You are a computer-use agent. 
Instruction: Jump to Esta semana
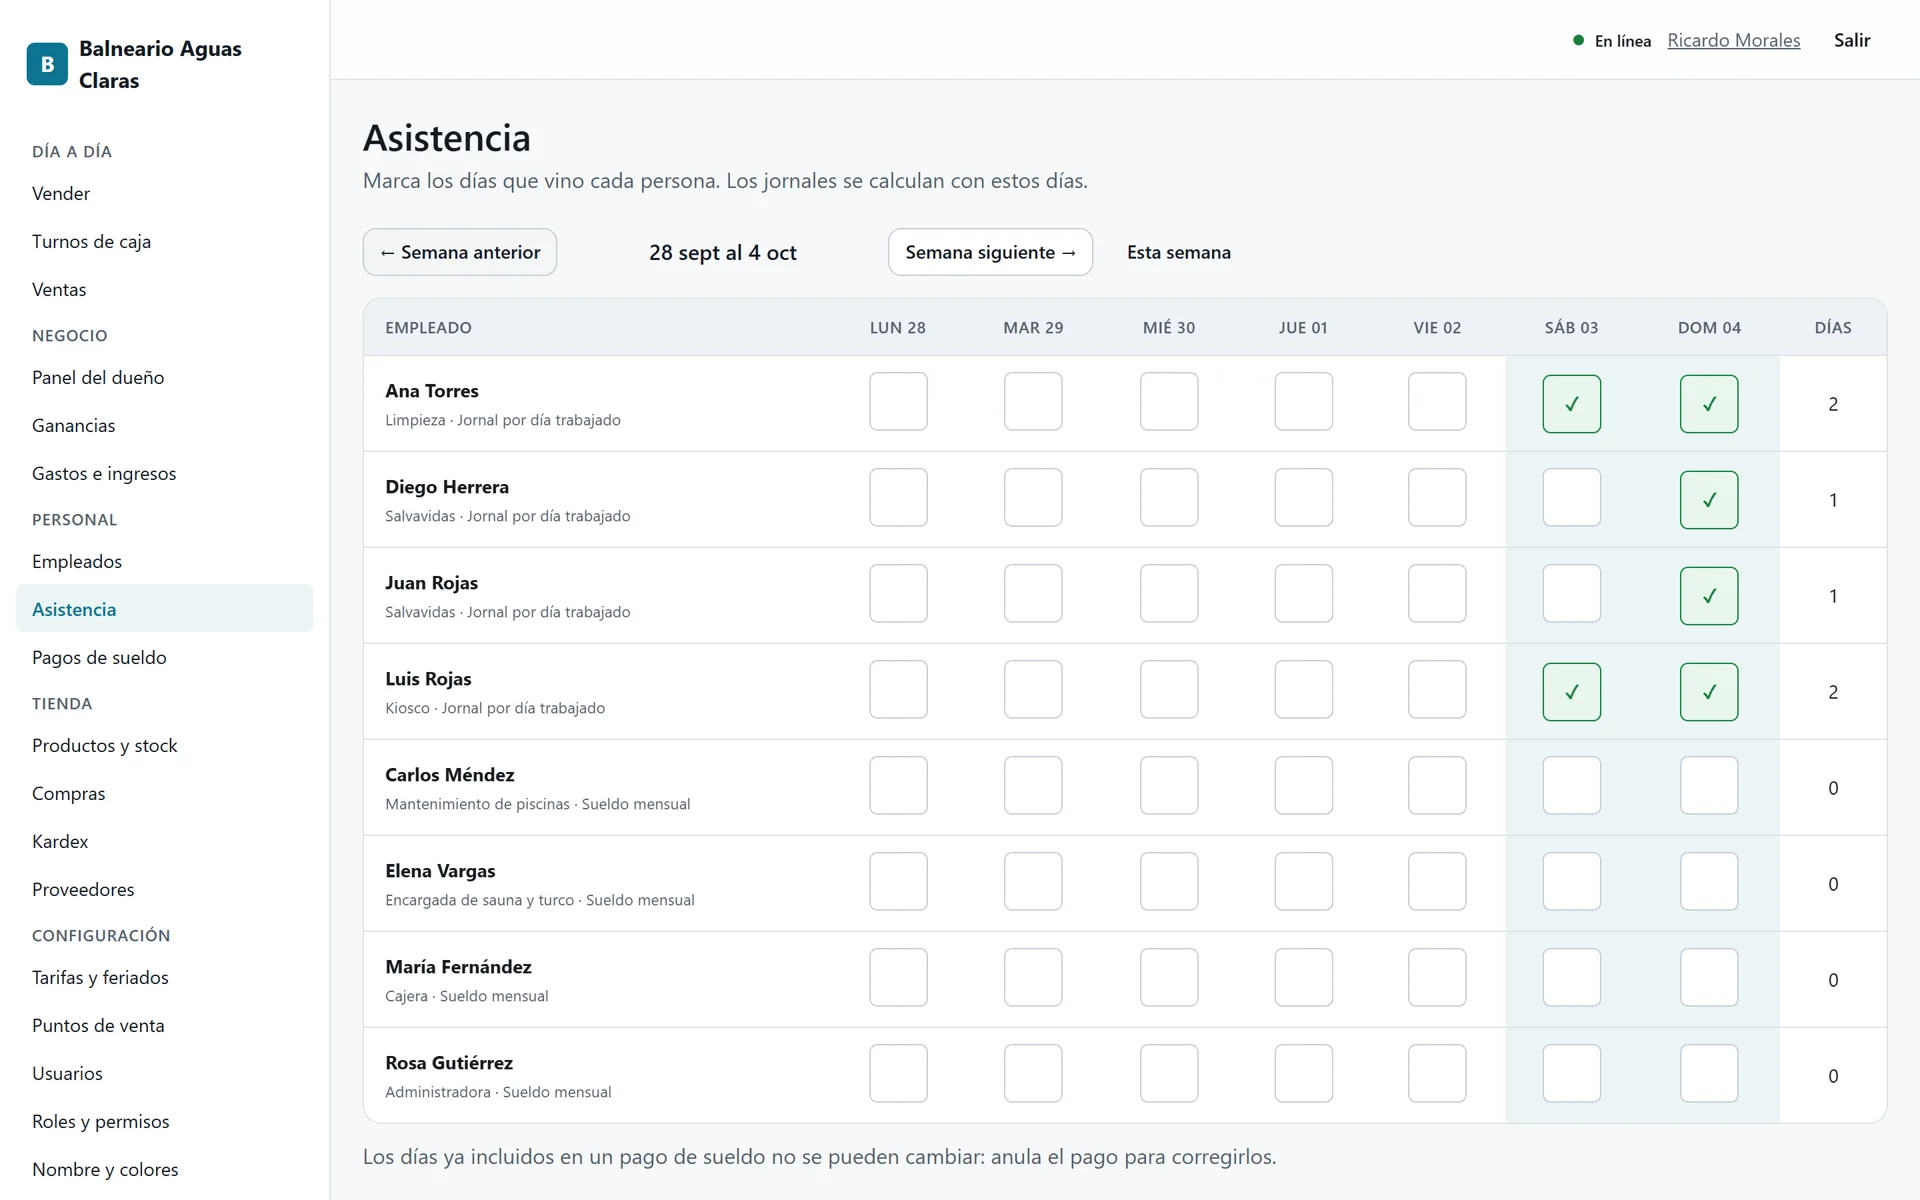coord(1179,252)
